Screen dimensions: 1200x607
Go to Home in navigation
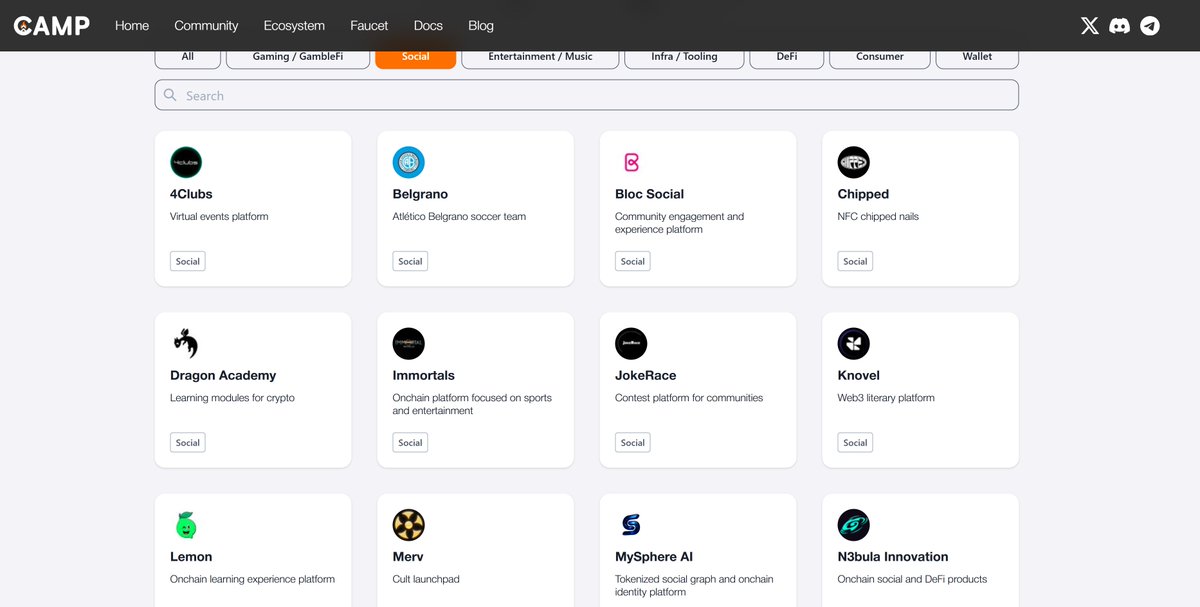click(132, 26)
